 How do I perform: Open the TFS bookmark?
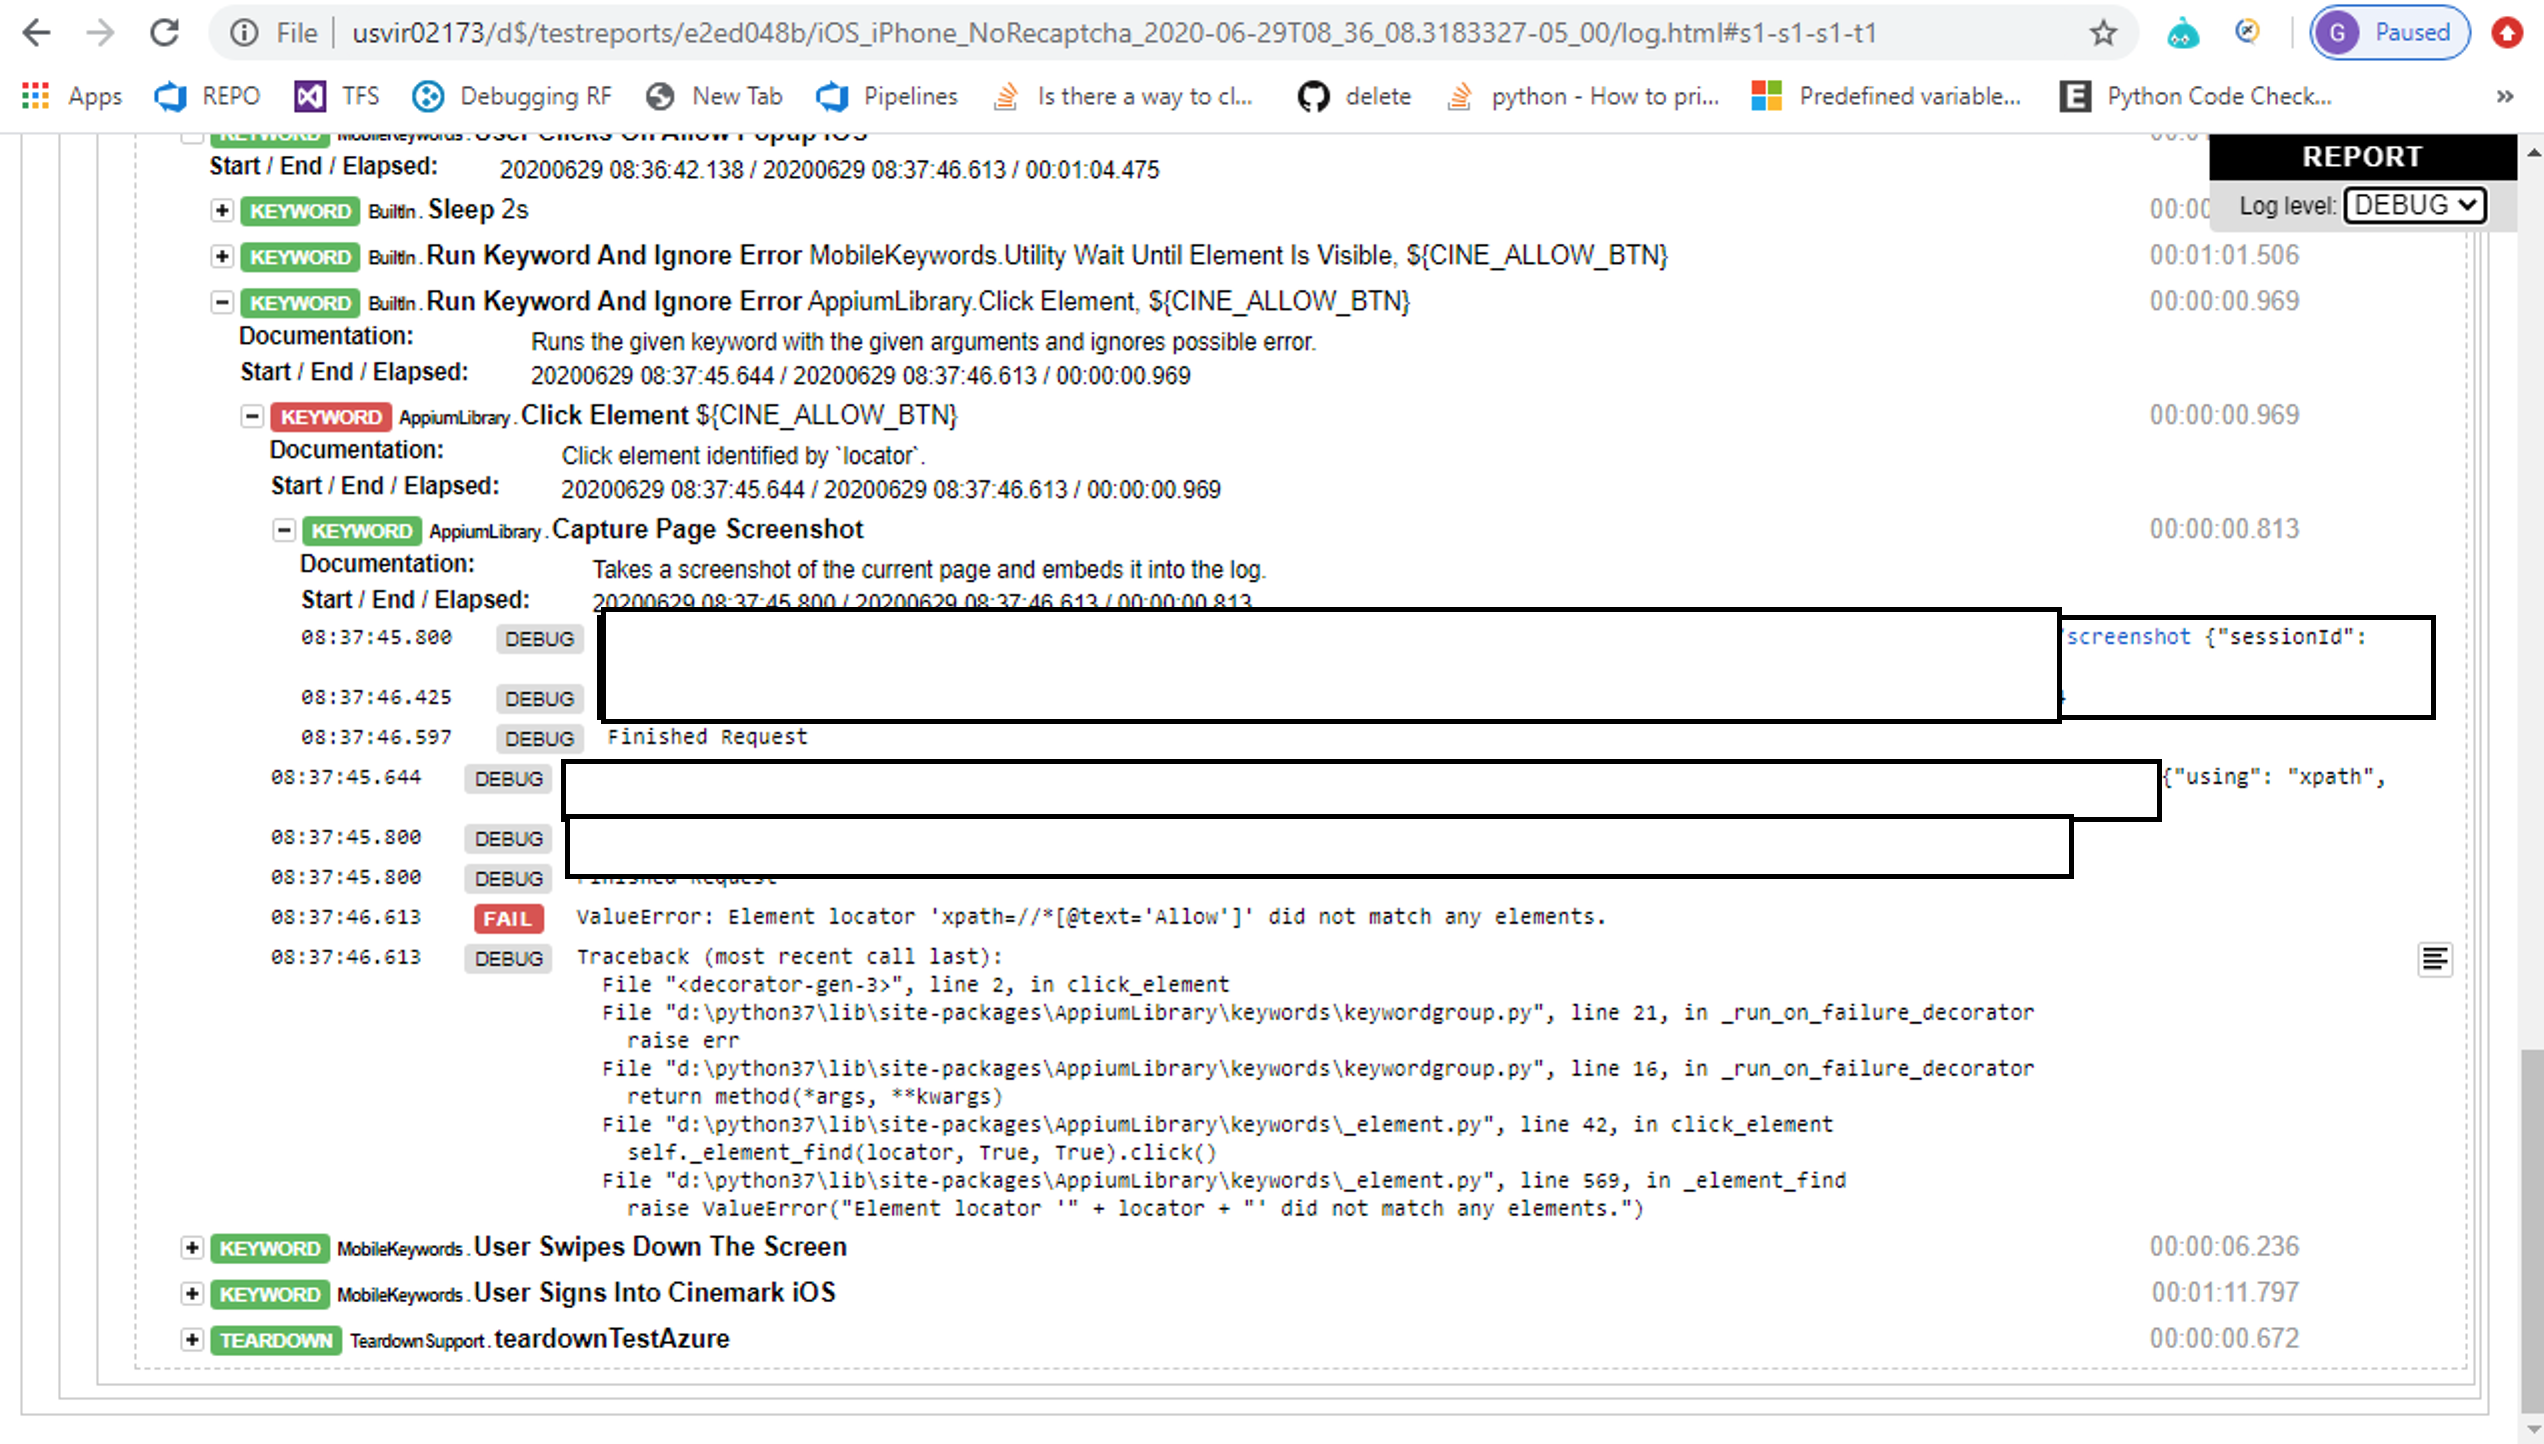click(x=336, y=96)
